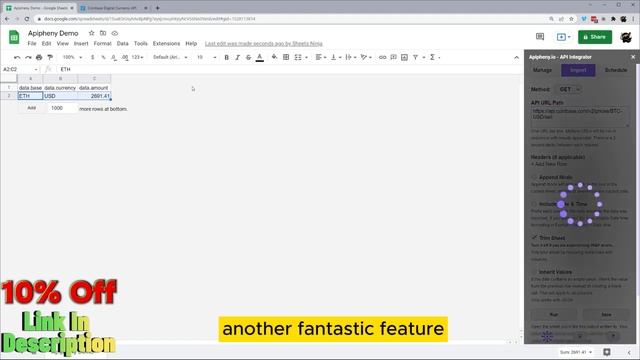Insert chart from toolbar
Viewport: 640px width, 360px height.
pos(404,58)
